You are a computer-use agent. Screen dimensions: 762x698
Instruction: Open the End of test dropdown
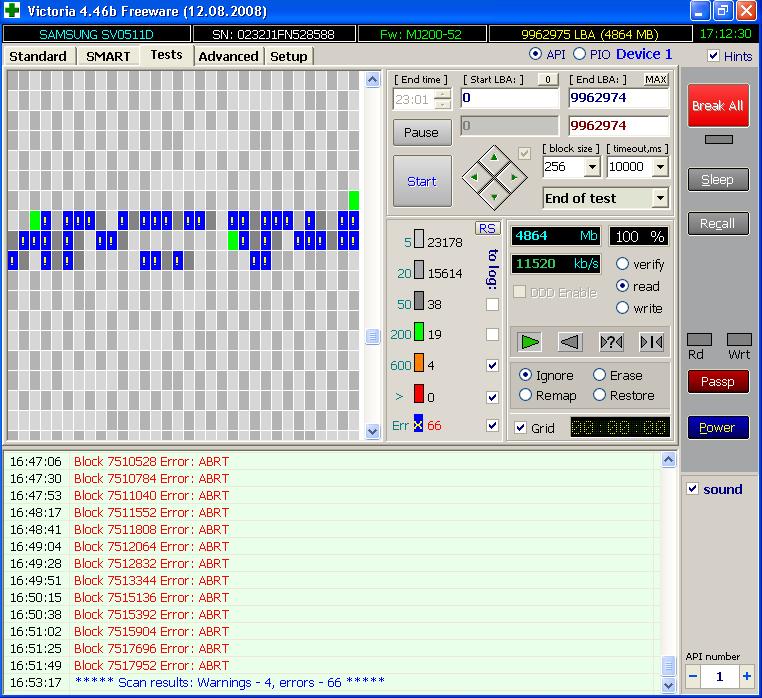[659, 198]
